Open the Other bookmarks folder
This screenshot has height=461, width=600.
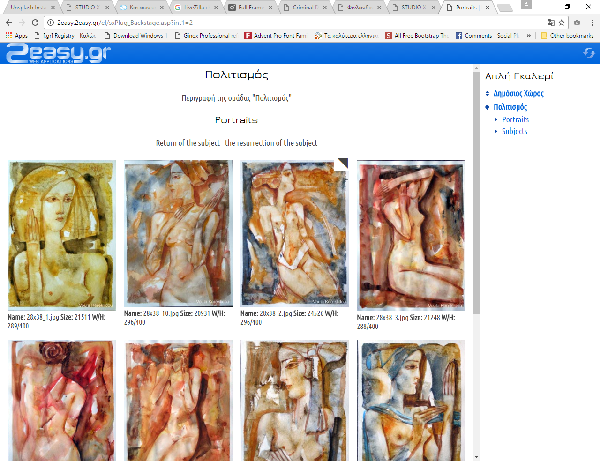click(x=567, y=36)
